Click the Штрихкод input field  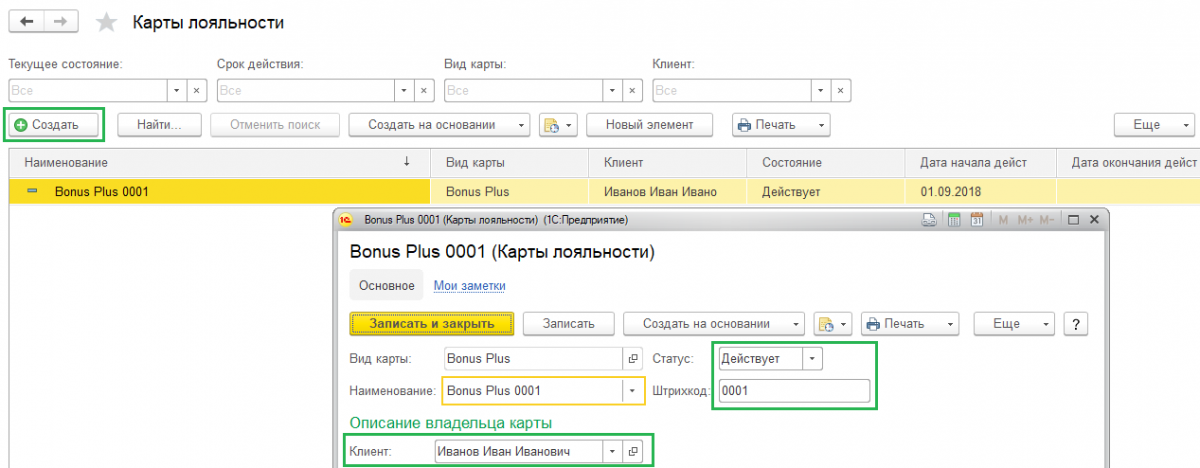pyautogui.click(x=794, y=391)
